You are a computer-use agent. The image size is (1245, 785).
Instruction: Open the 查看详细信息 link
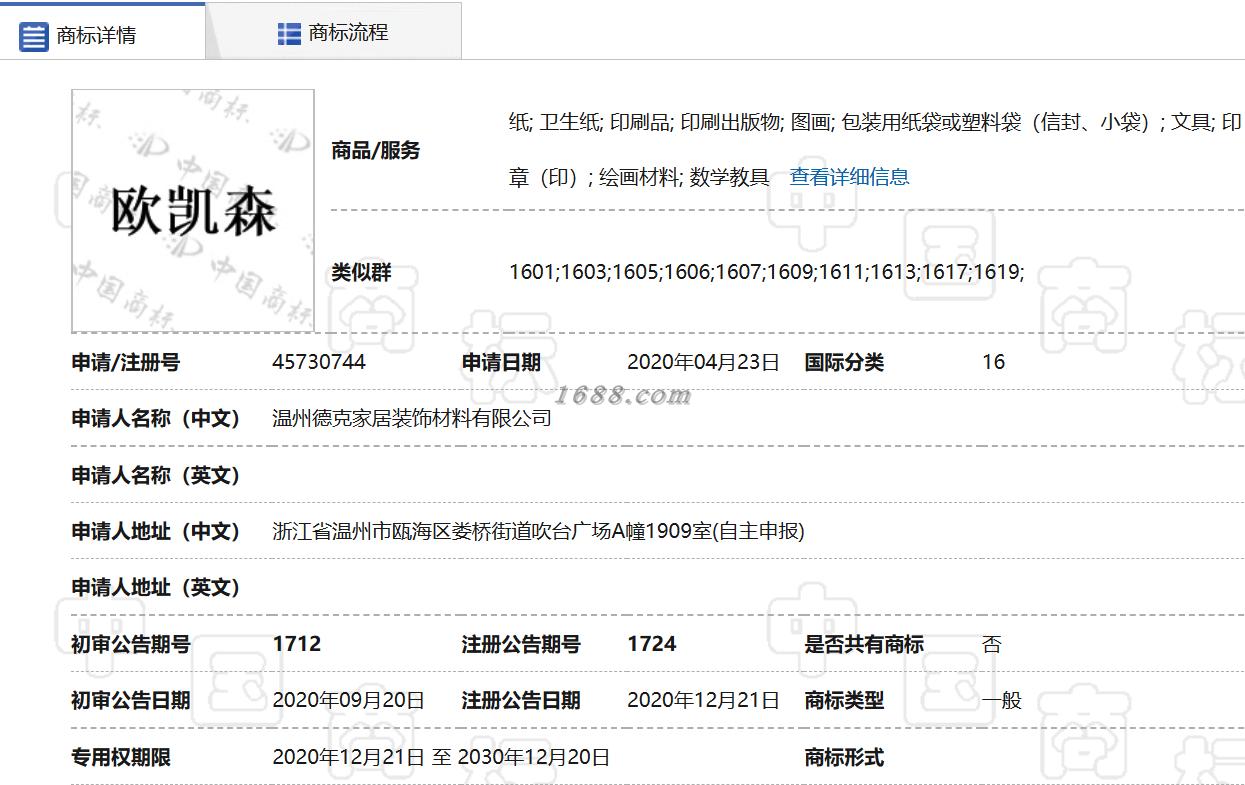point(849,177)
